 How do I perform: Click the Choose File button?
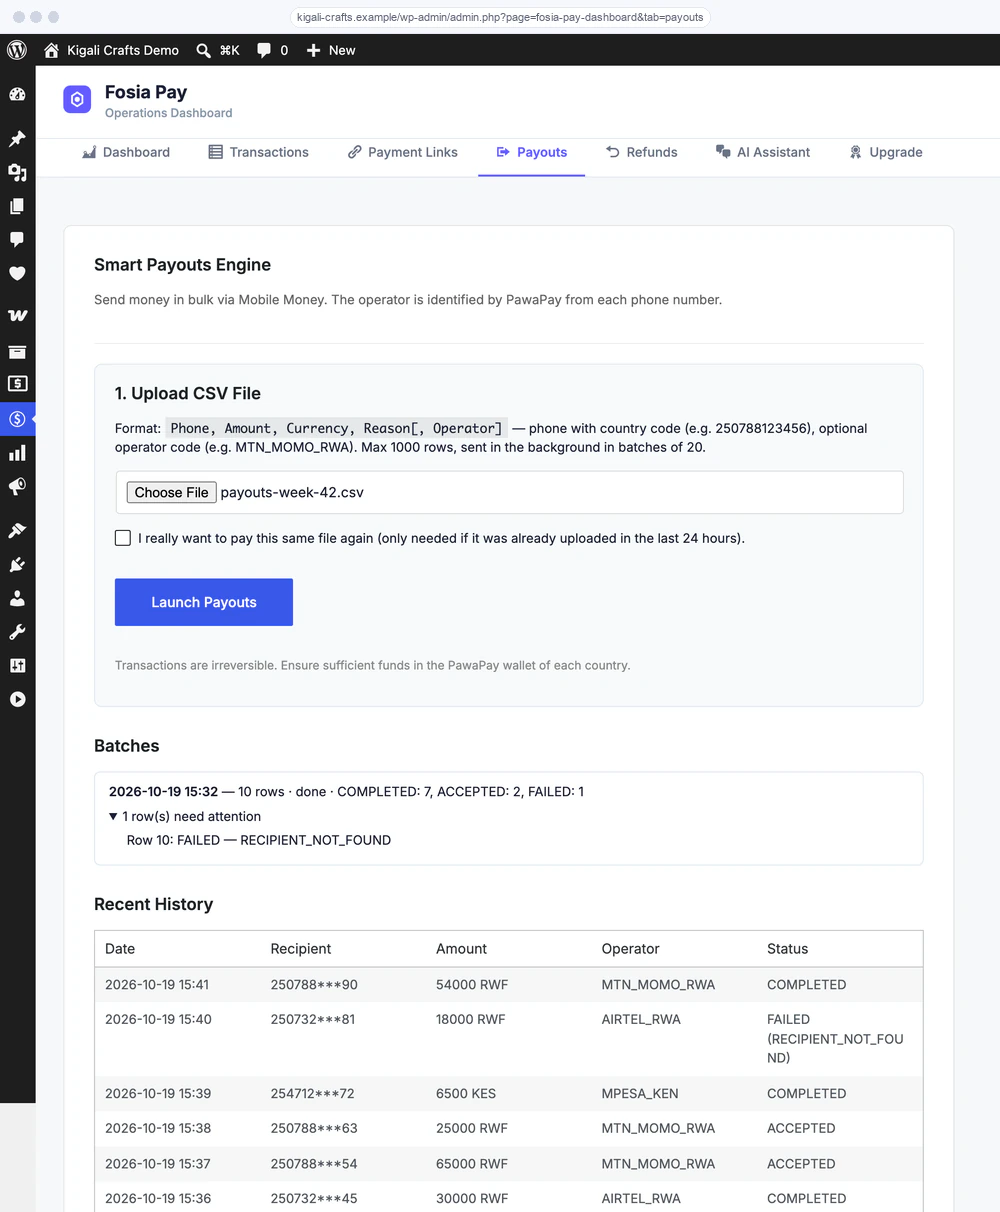[x=171, y=492]
